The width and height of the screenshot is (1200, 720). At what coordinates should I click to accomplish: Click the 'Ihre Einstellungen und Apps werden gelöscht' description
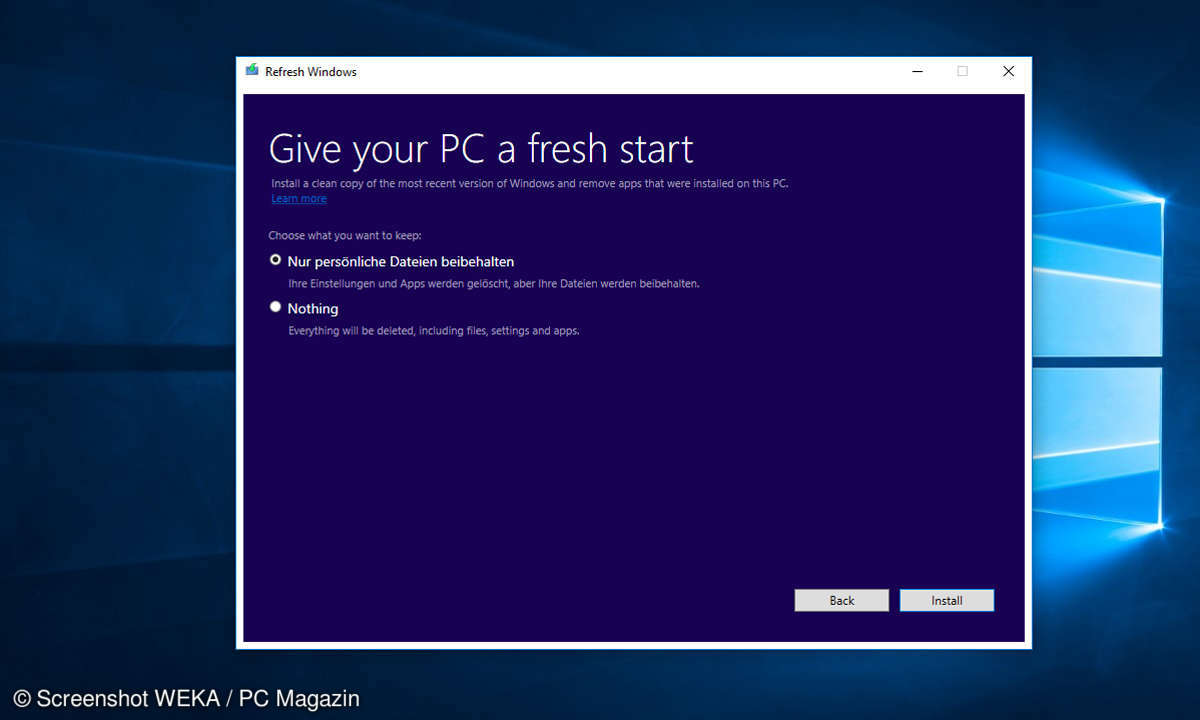point(493,284)
